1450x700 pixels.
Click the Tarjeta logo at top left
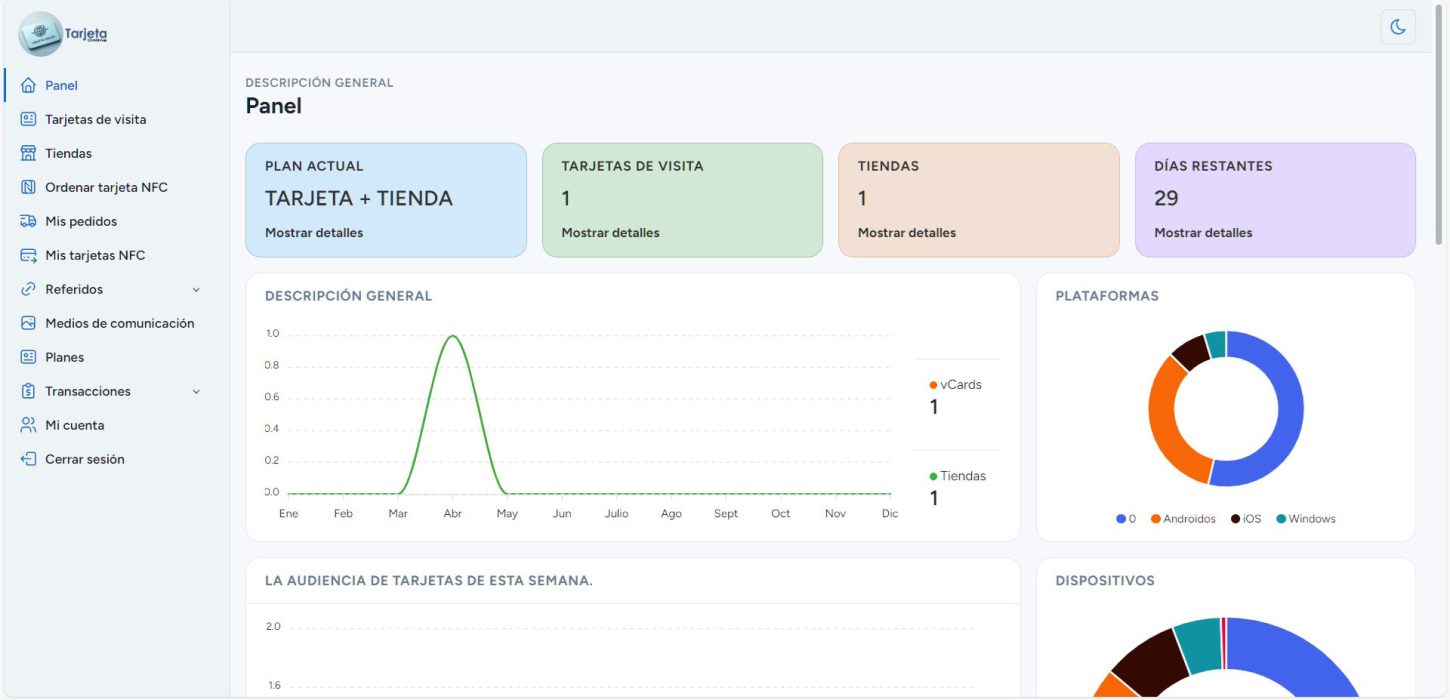point(63,34)
